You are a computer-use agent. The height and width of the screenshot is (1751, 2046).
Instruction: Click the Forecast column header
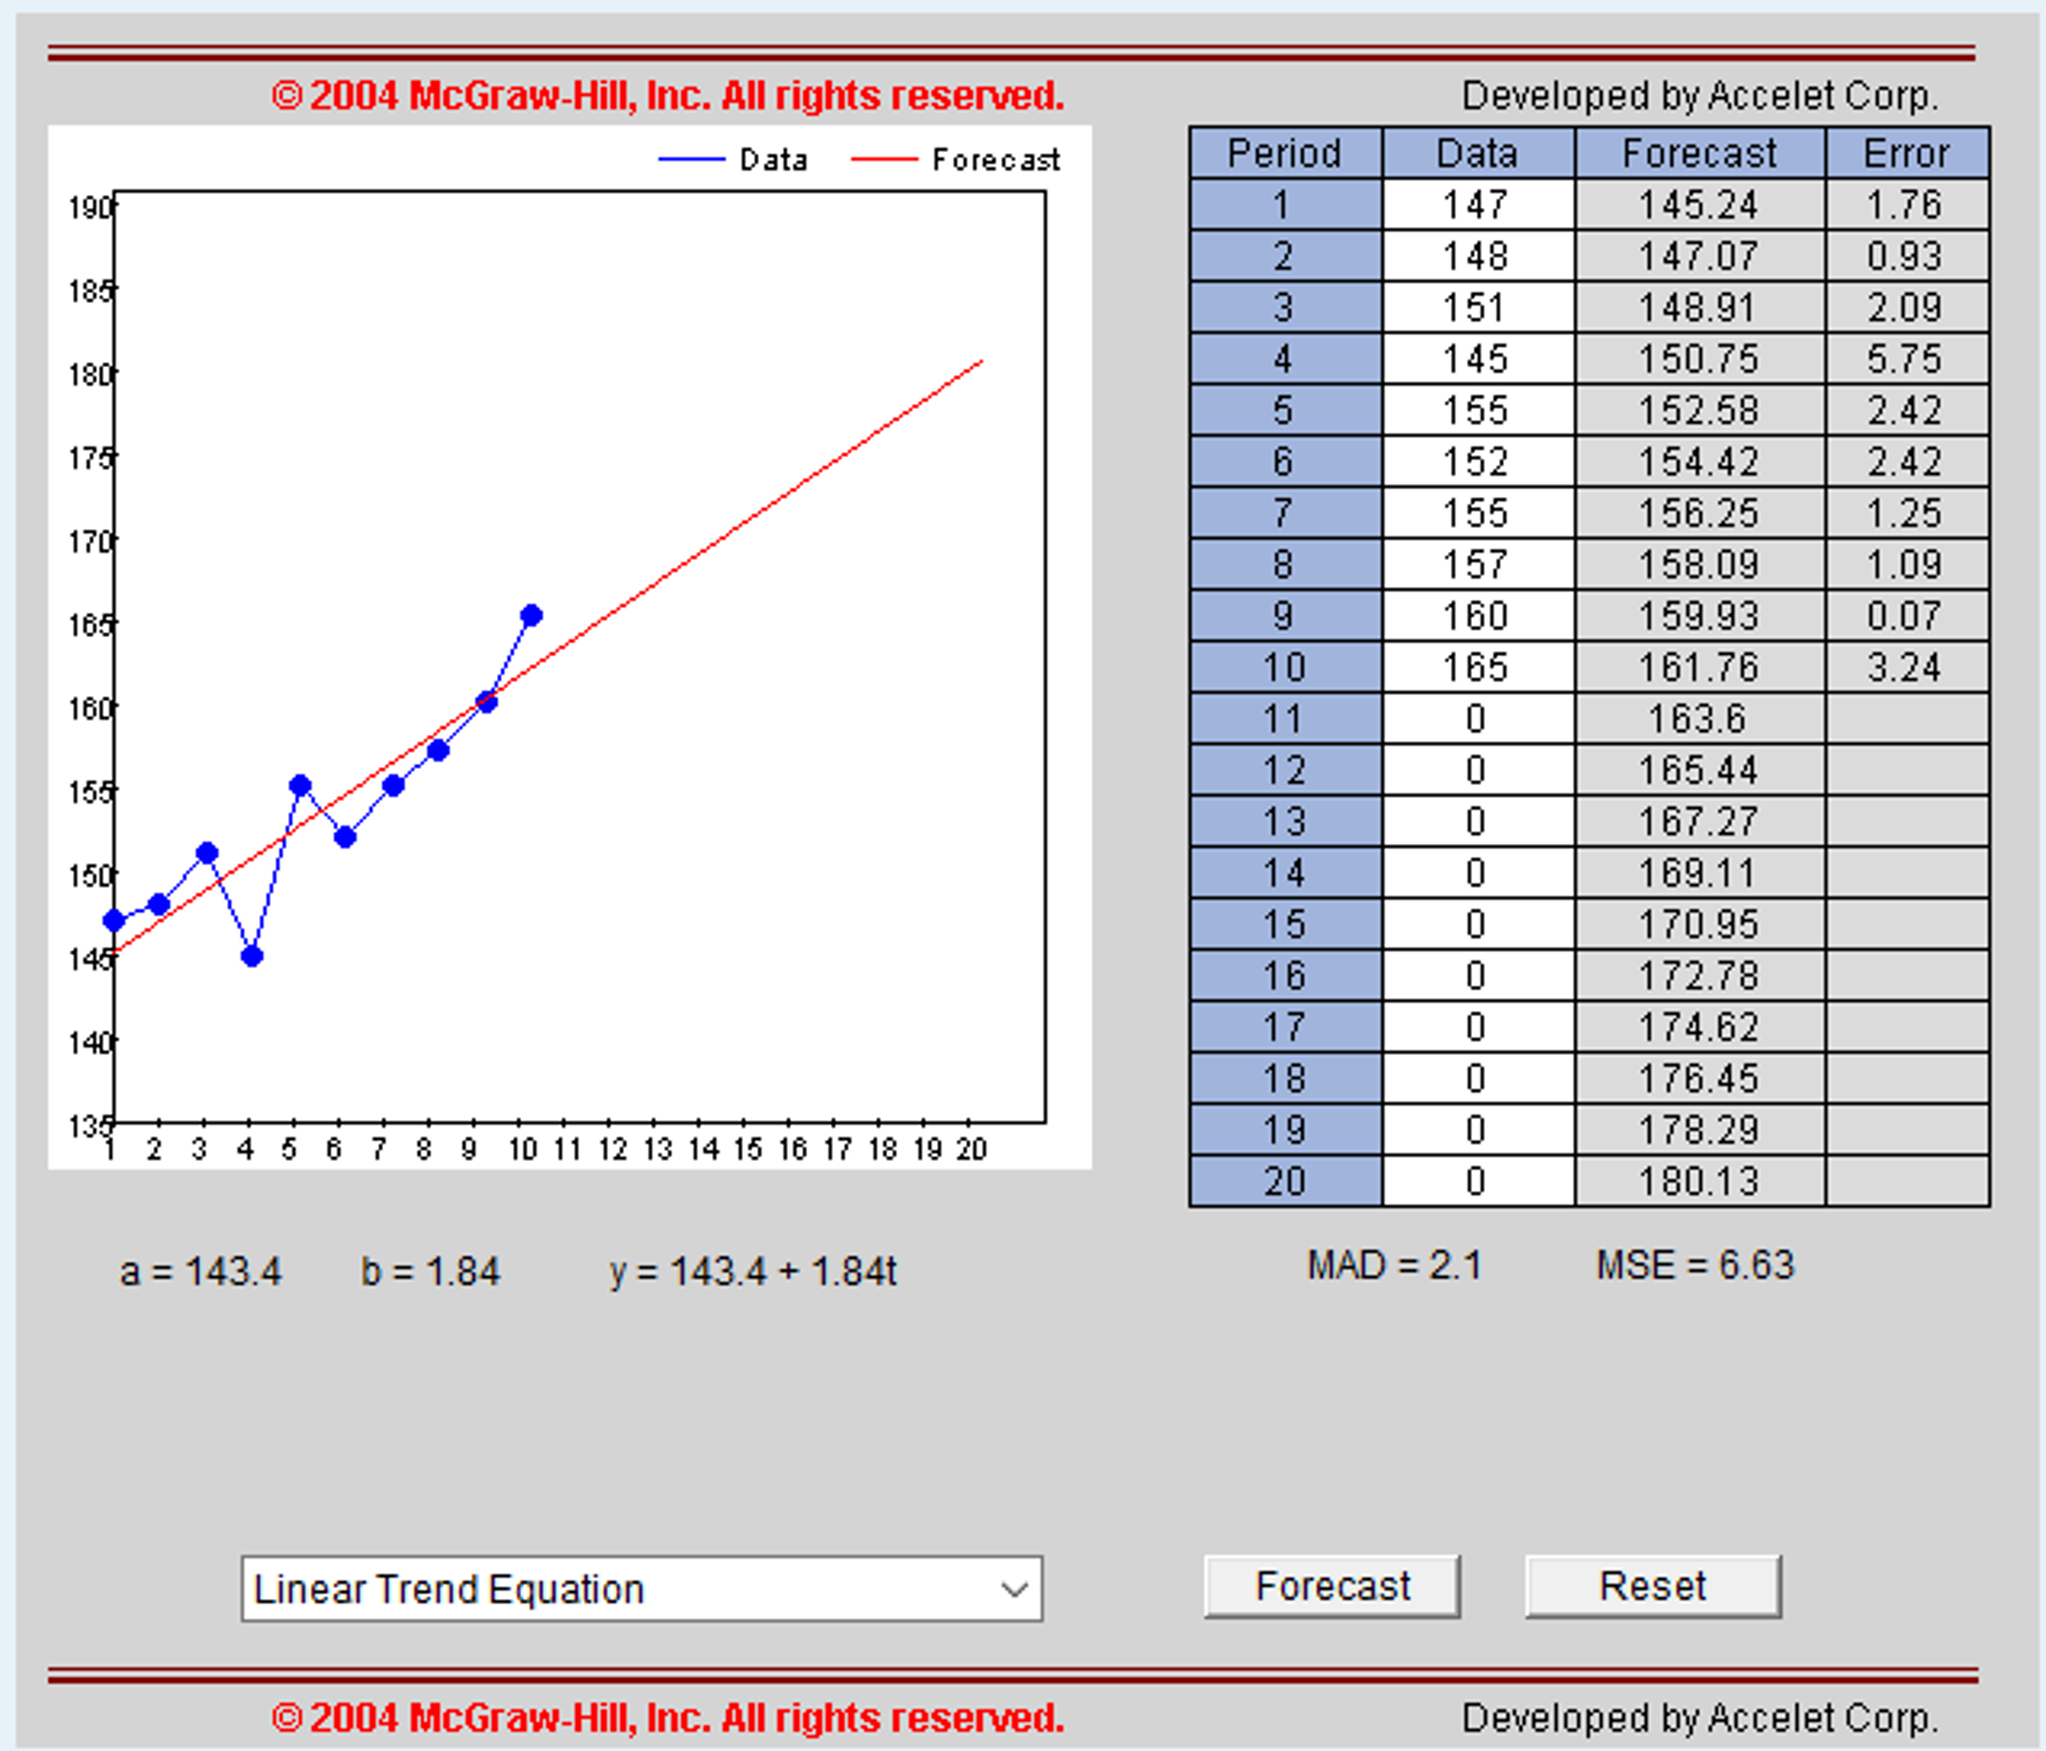[1698, 152]
